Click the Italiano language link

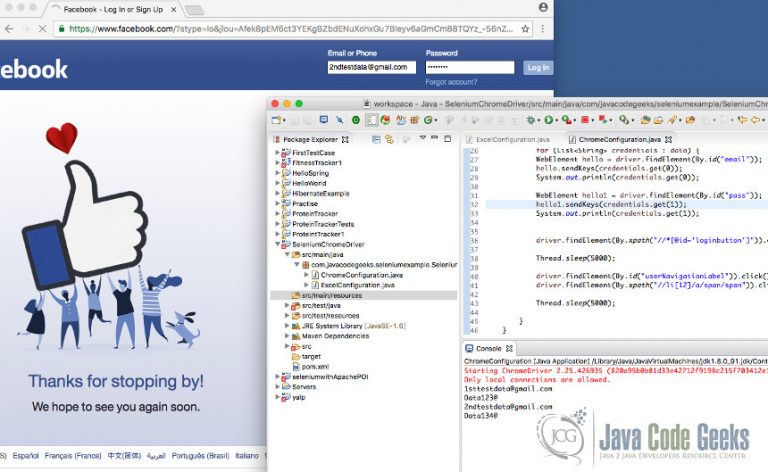(x=247, y=456)
